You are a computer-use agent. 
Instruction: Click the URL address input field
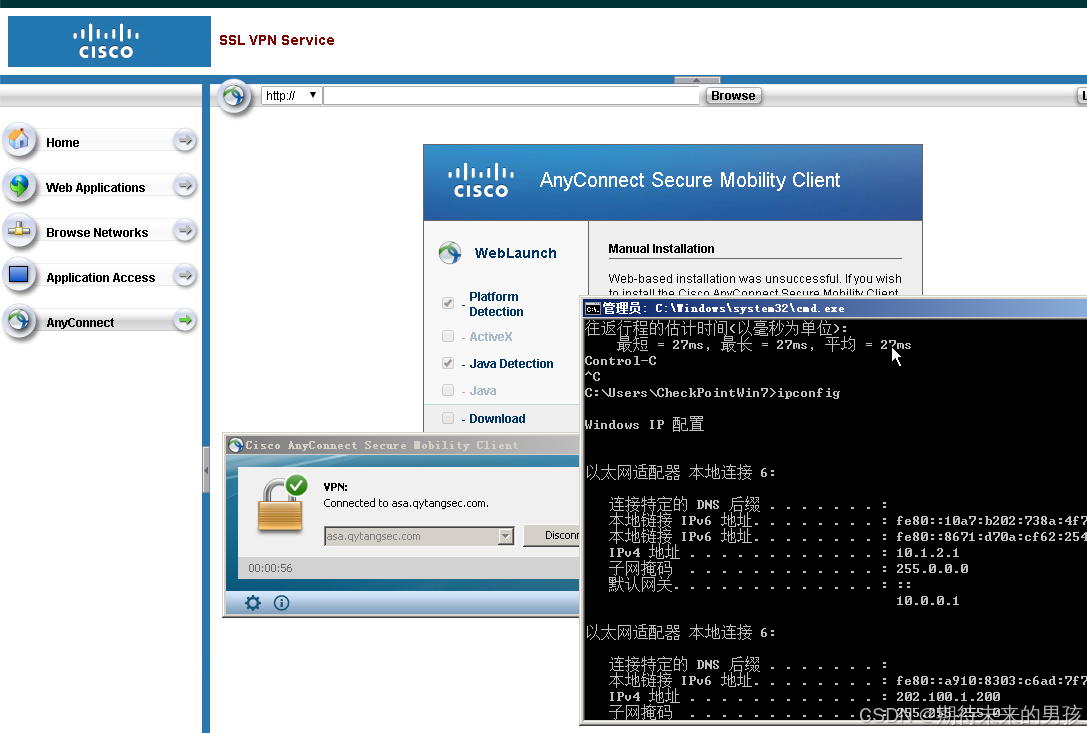511,96
